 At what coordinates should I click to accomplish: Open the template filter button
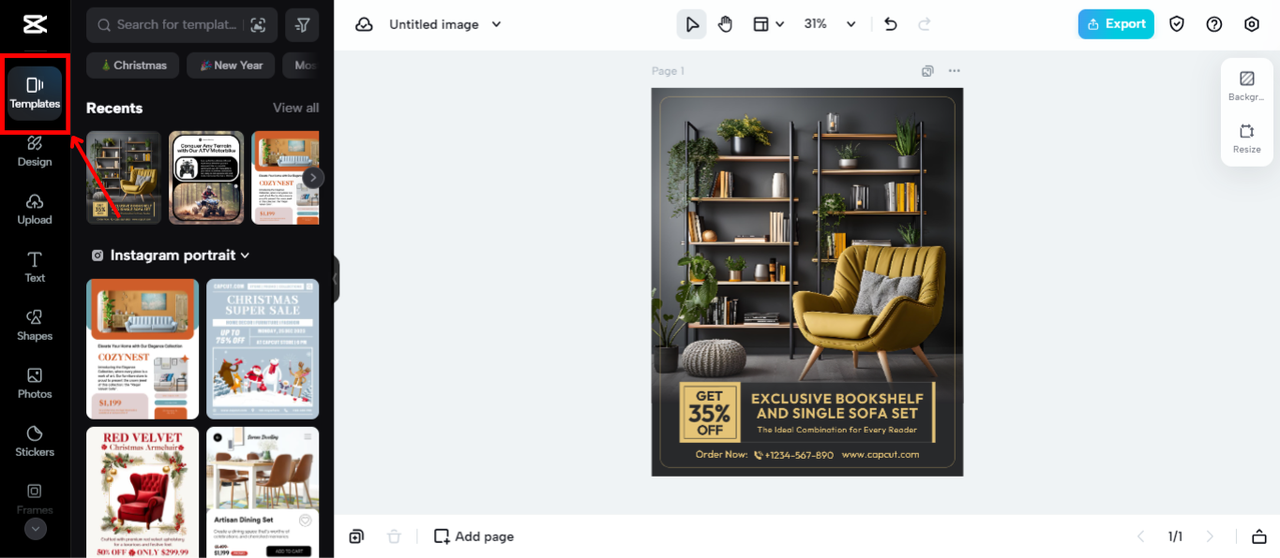302,24
